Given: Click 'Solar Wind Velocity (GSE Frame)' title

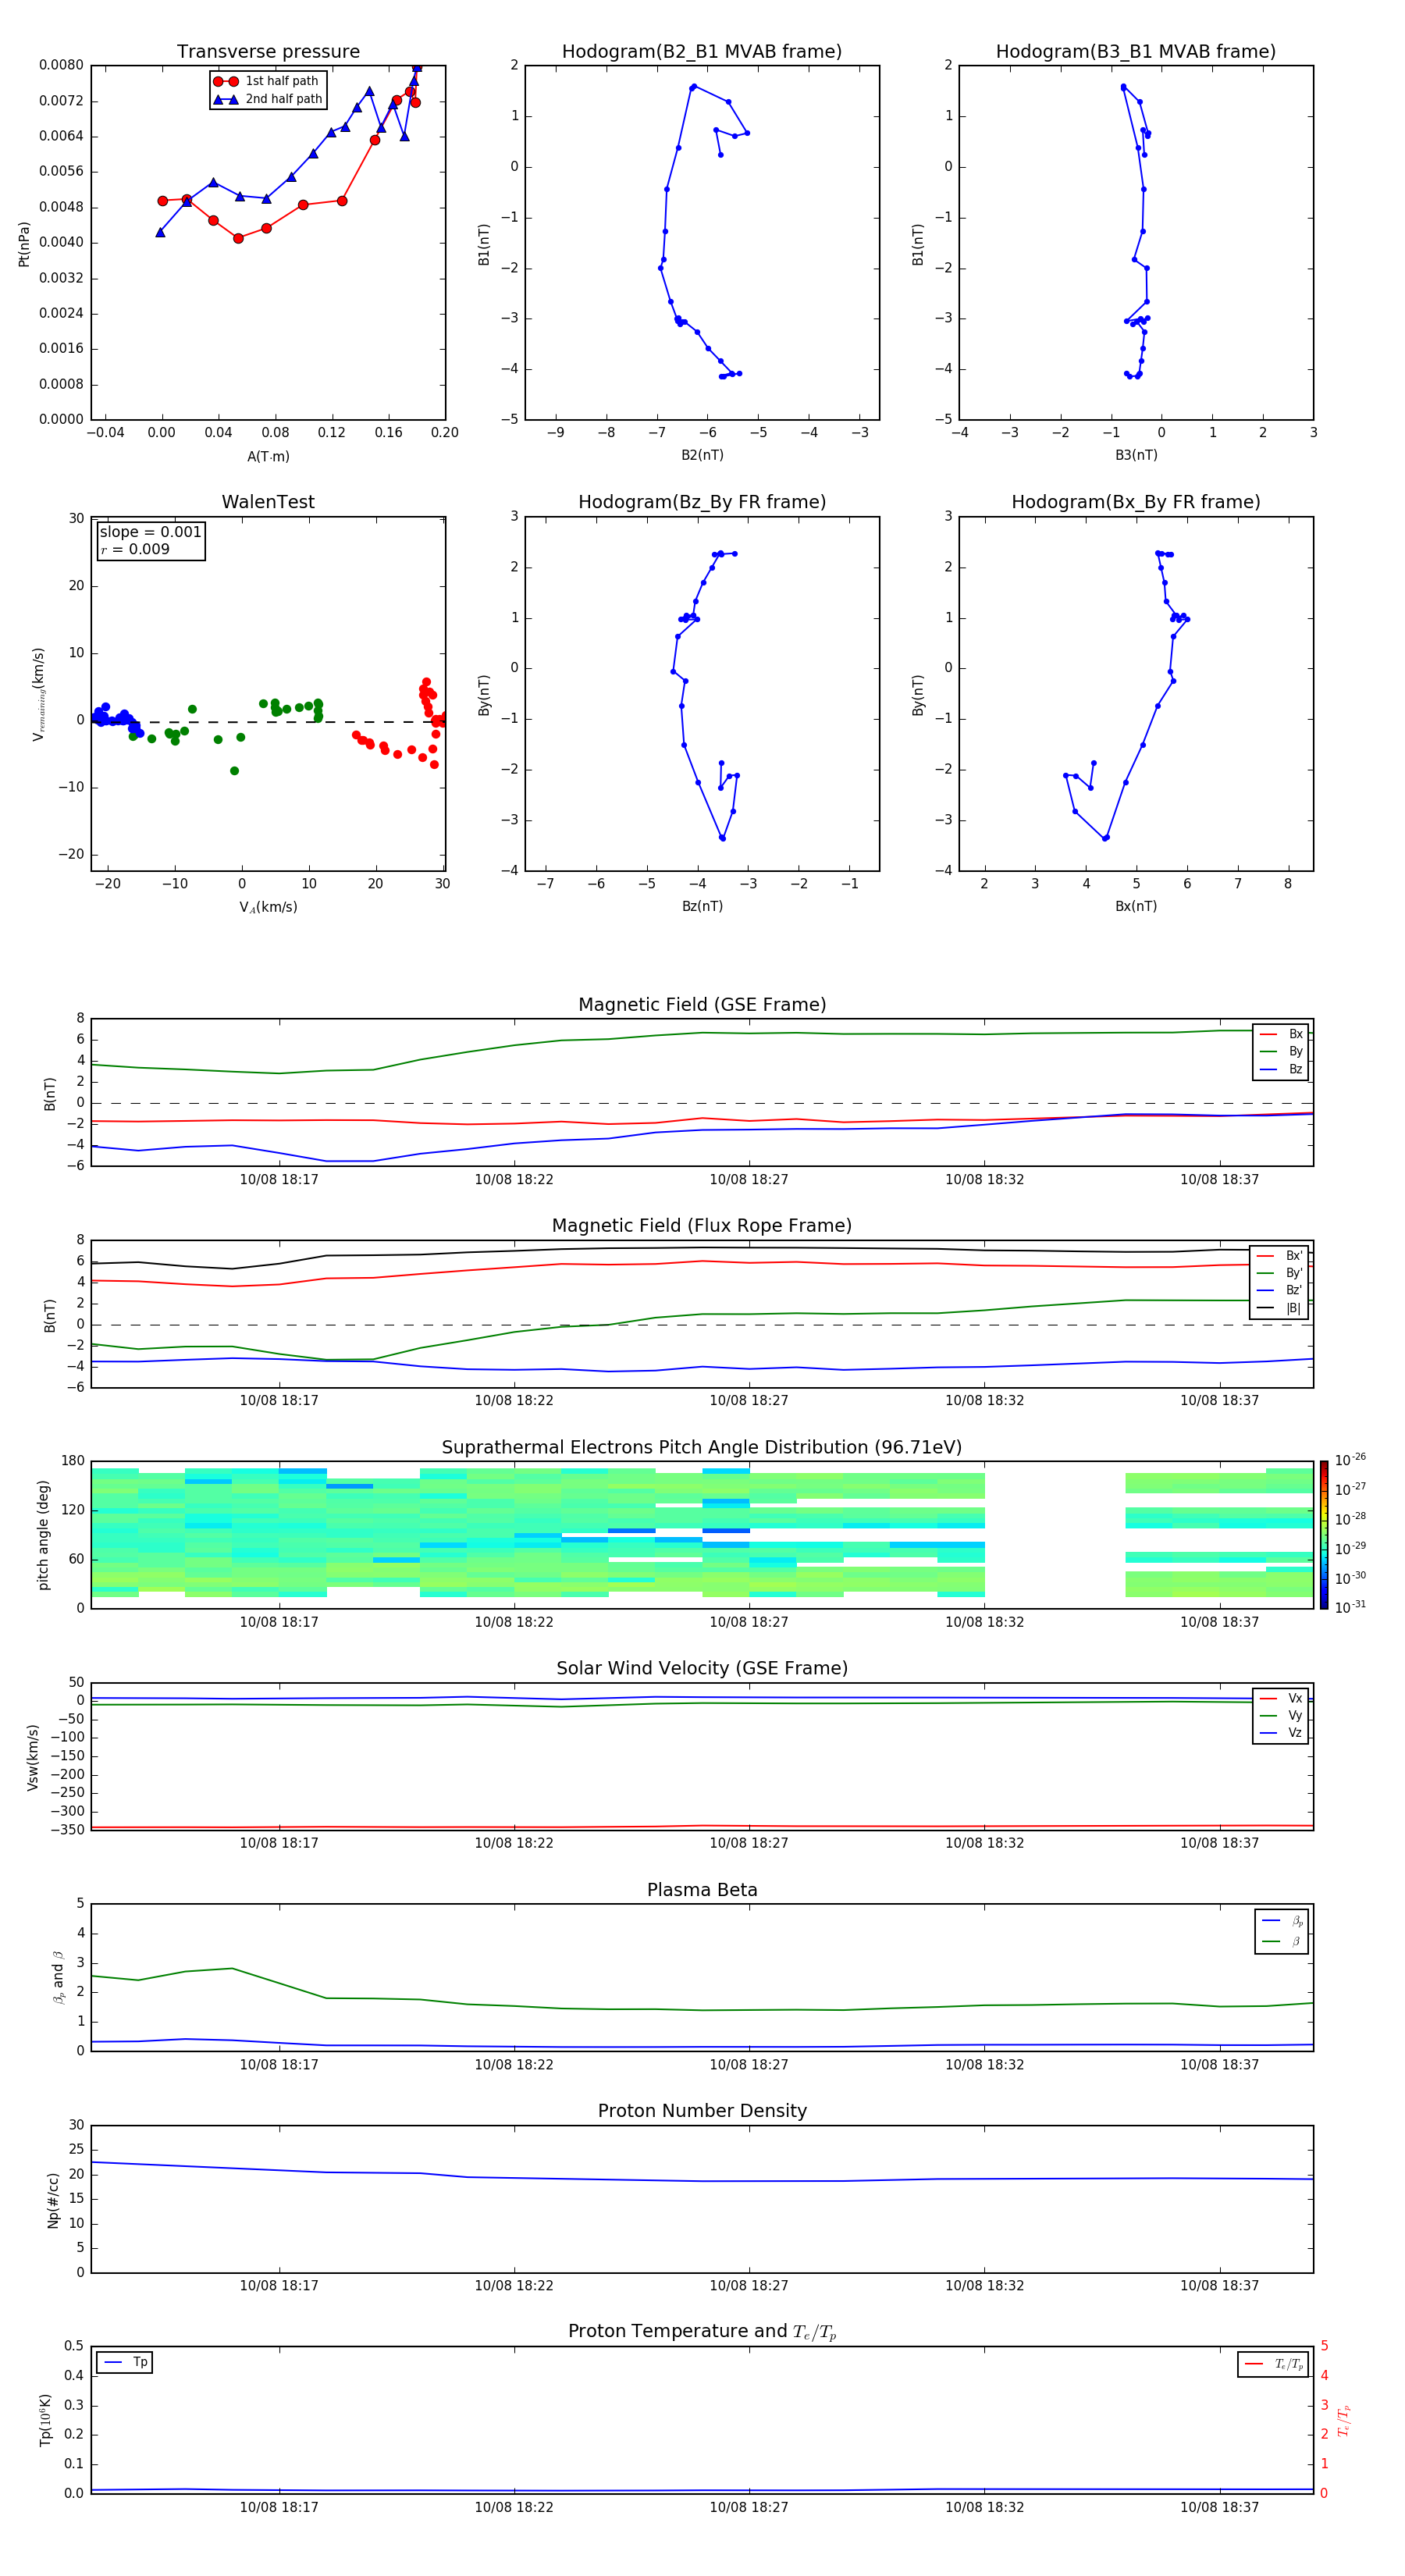Looking at the screenshot, I should 702,1668.
